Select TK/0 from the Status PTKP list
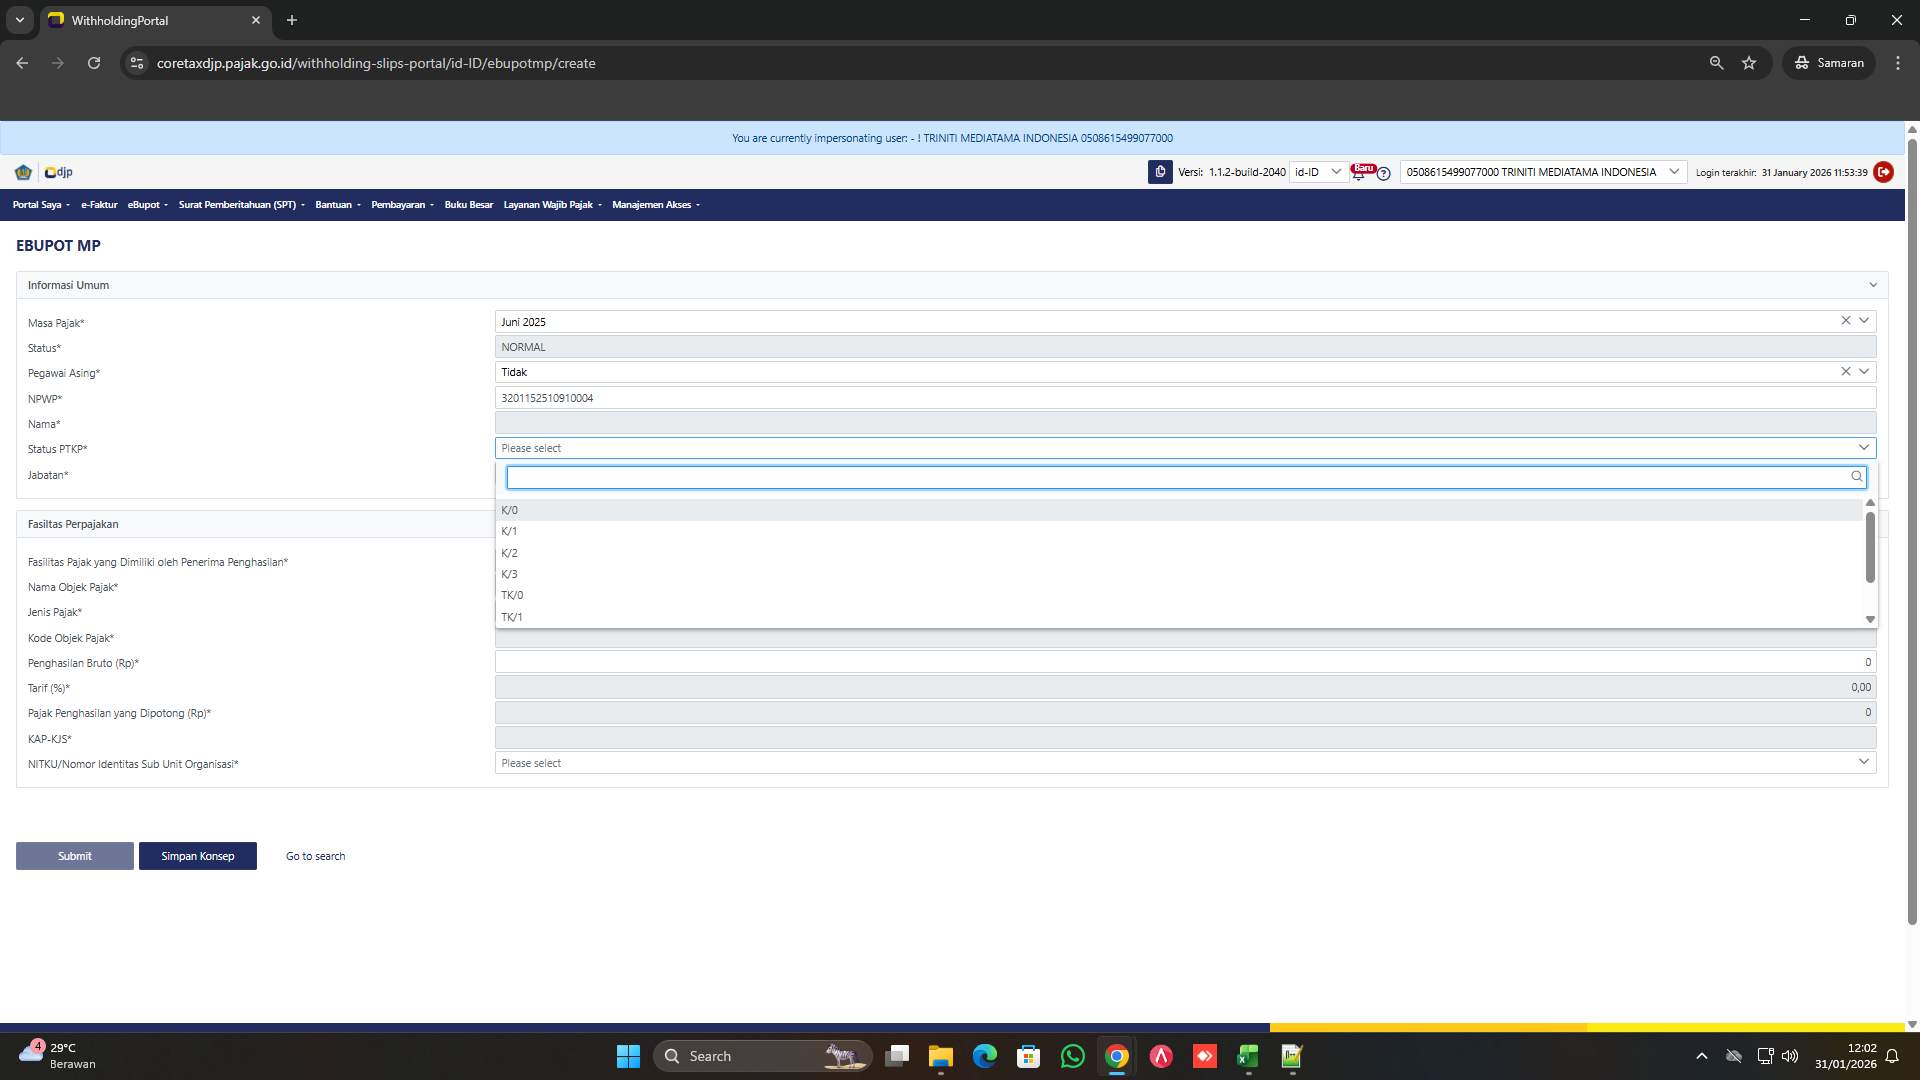1920x1080 pixels. pyautogui.click(x=513, y=595)
